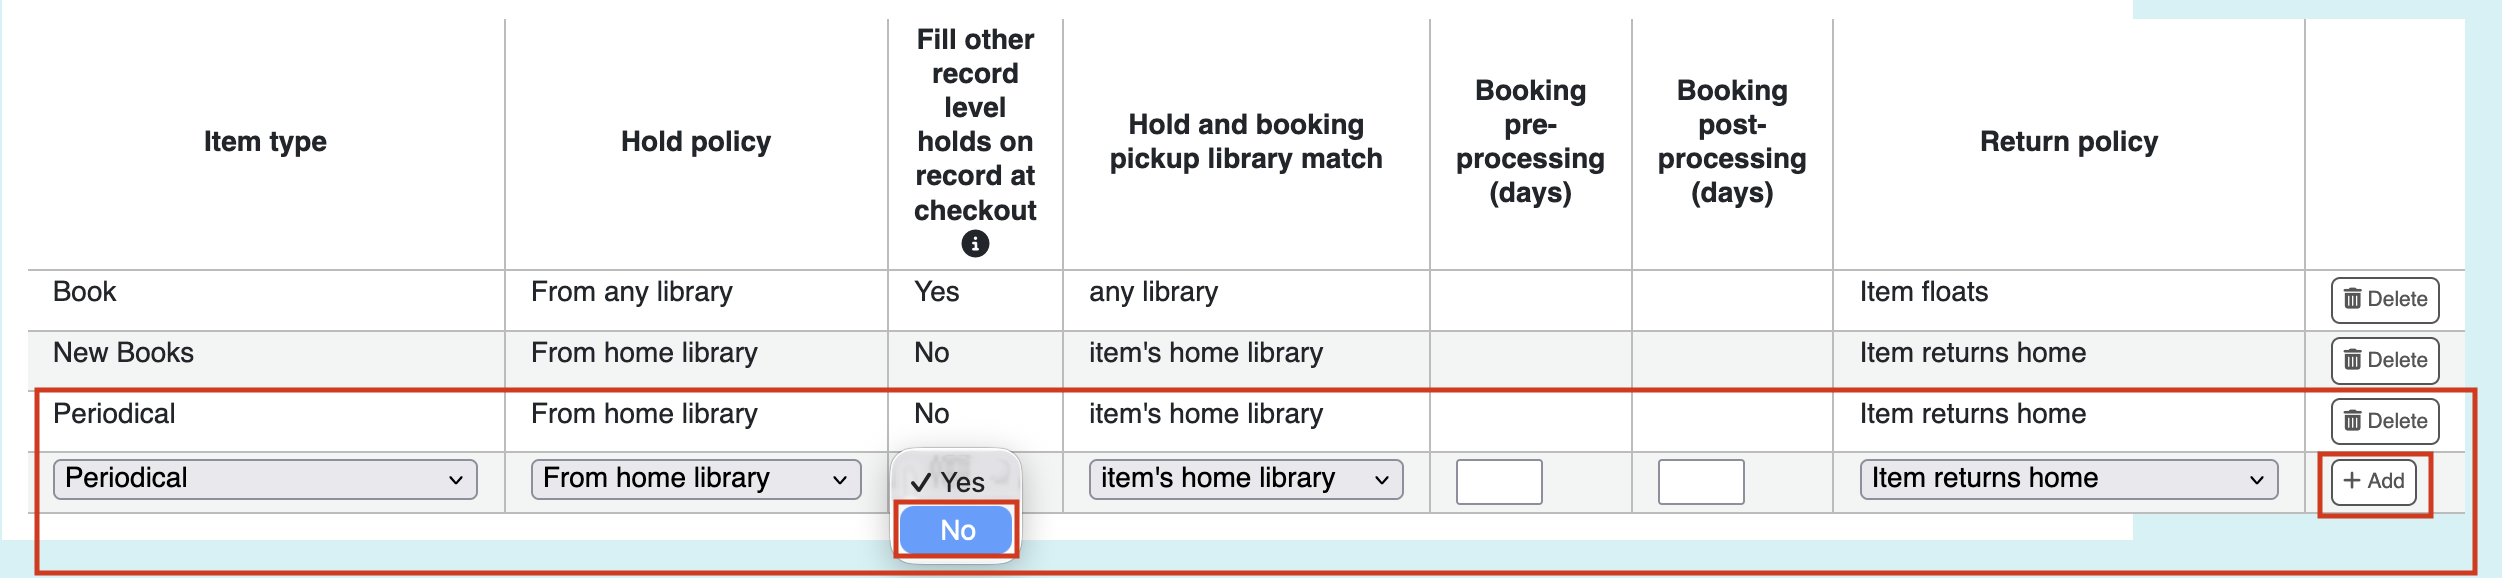Click the Hold policy column header
2502x578 pixels.
pyautogui.click(x=696, y=142)
